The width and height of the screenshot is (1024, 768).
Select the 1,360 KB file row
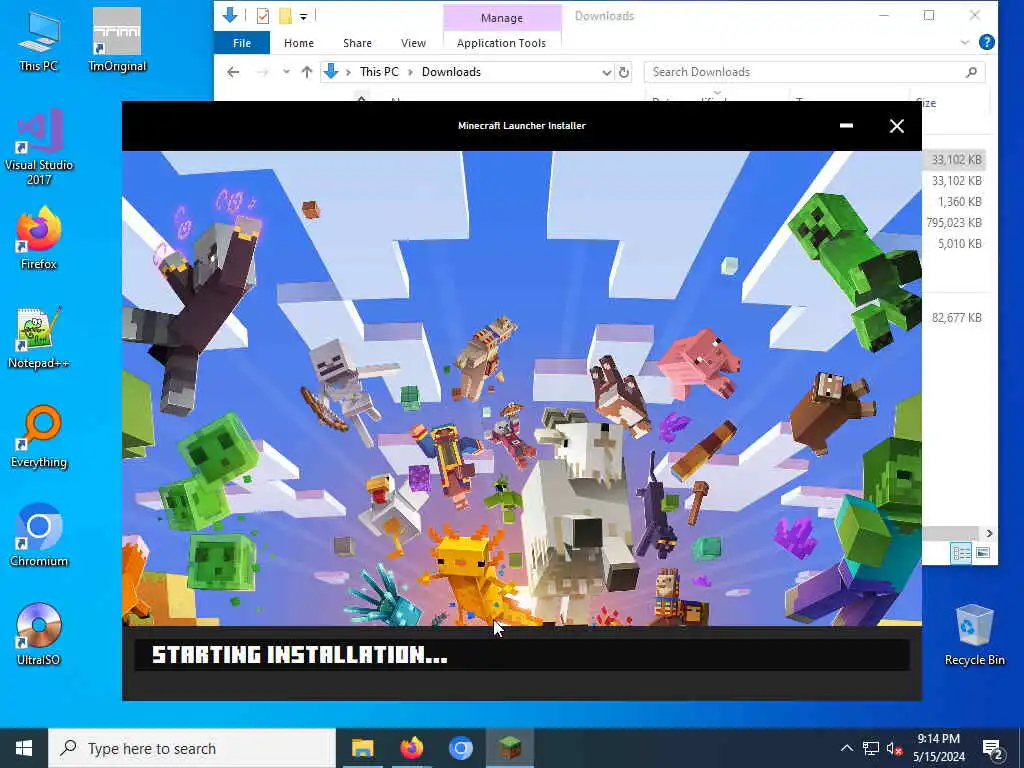pyautogui.click(x=954, y=202)
